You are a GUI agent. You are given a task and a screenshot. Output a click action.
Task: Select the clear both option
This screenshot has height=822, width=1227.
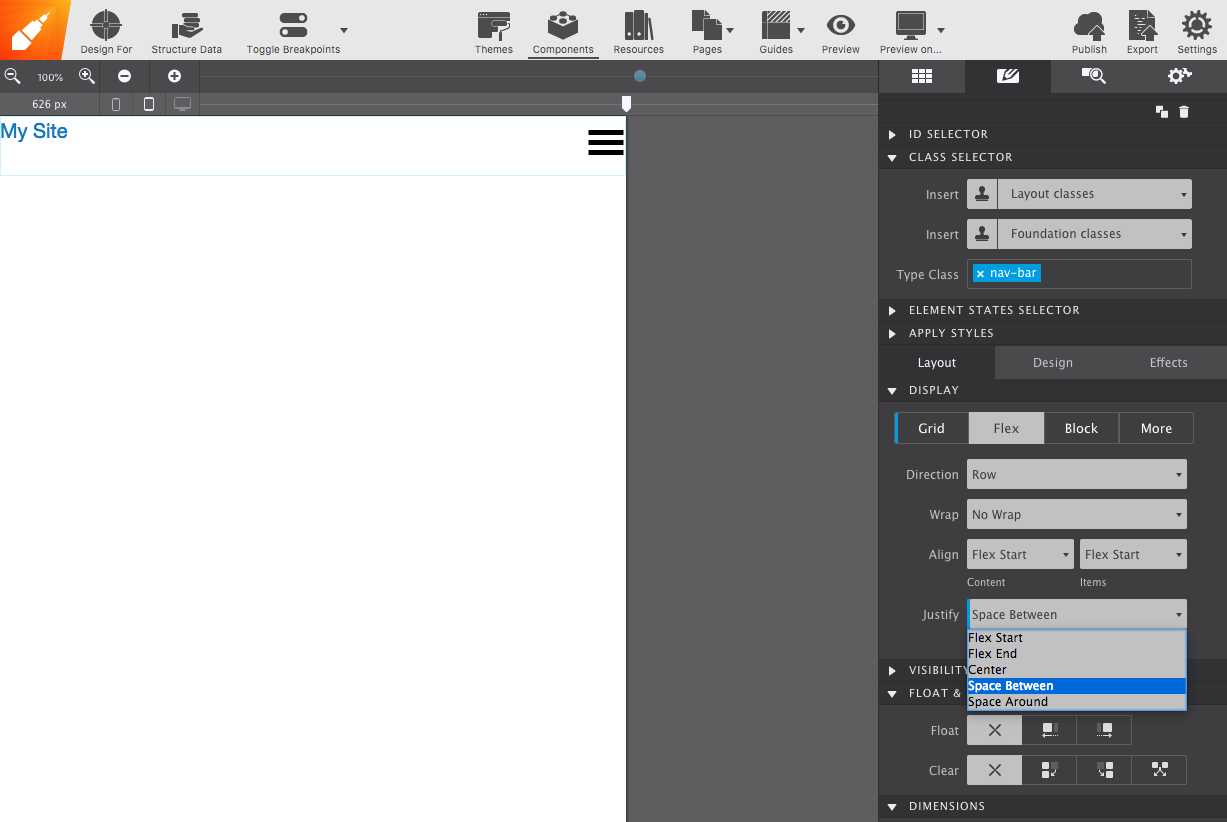pos(1159,770)
